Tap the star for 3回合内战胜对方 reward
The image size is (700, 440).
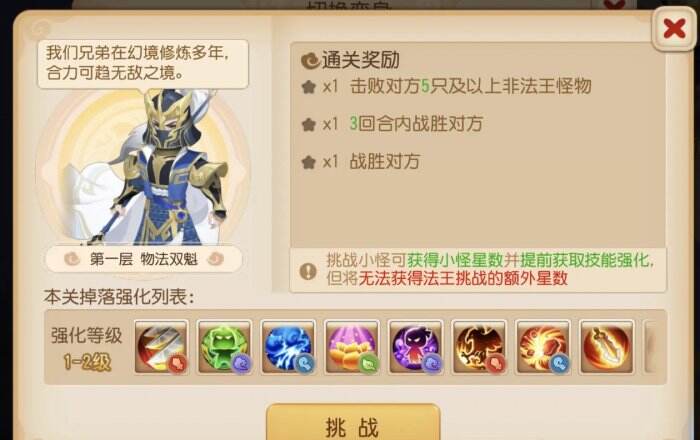tap(308, 124)
